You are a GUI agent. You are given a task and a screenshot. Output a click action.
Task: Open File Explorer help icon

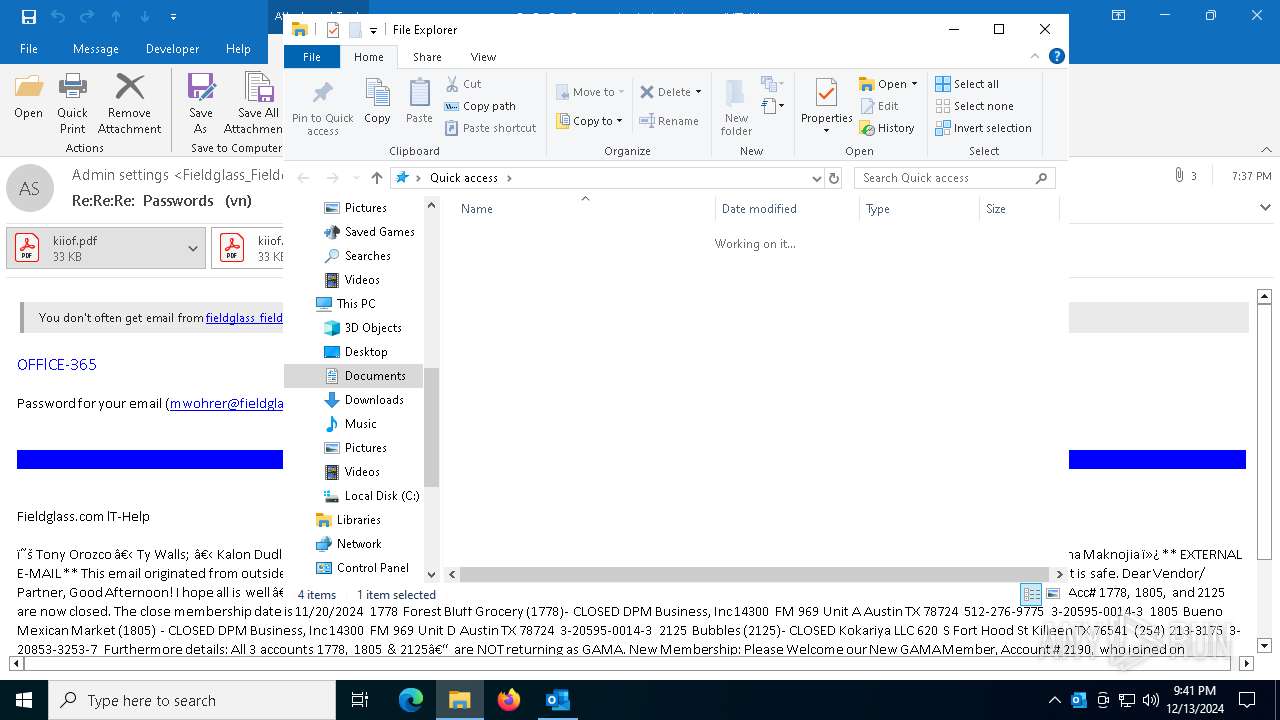1056,56
